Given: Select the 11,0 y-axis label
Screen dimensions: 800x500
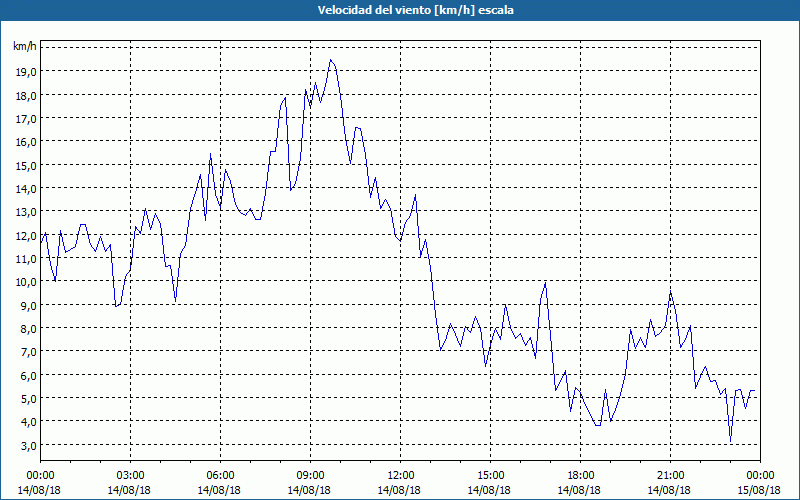Looking at the screenshot, I should pyautogui.click(x=27, y=259).
